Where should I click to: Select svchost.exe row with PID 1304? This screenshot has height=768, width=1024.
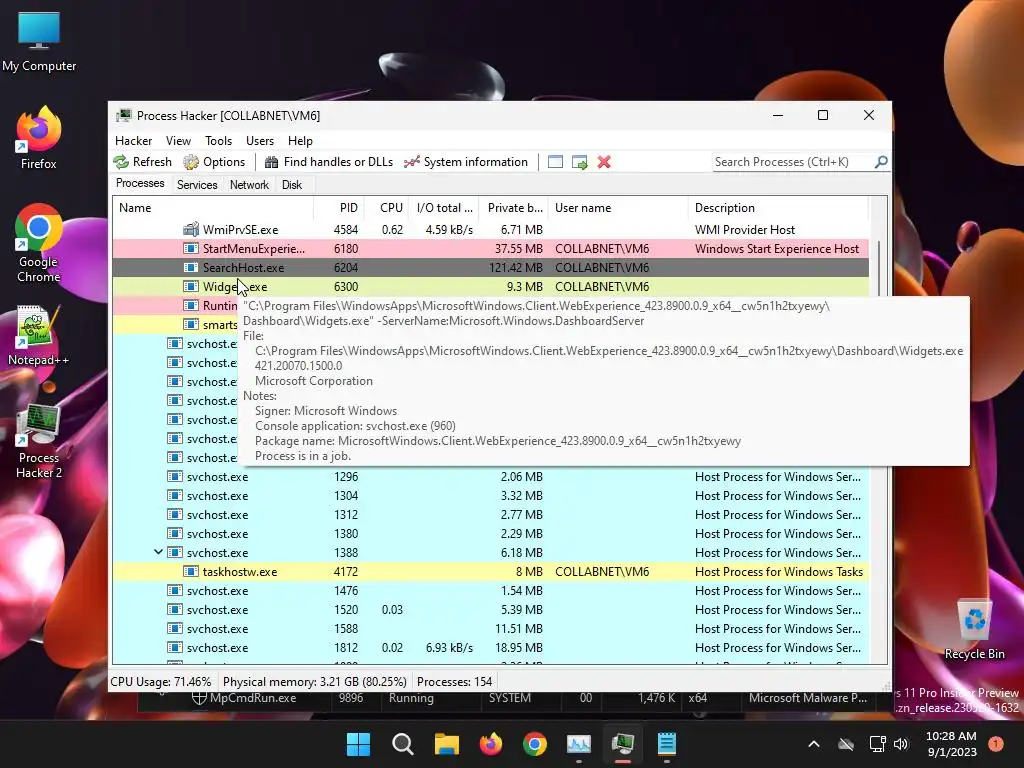(491, 496)
